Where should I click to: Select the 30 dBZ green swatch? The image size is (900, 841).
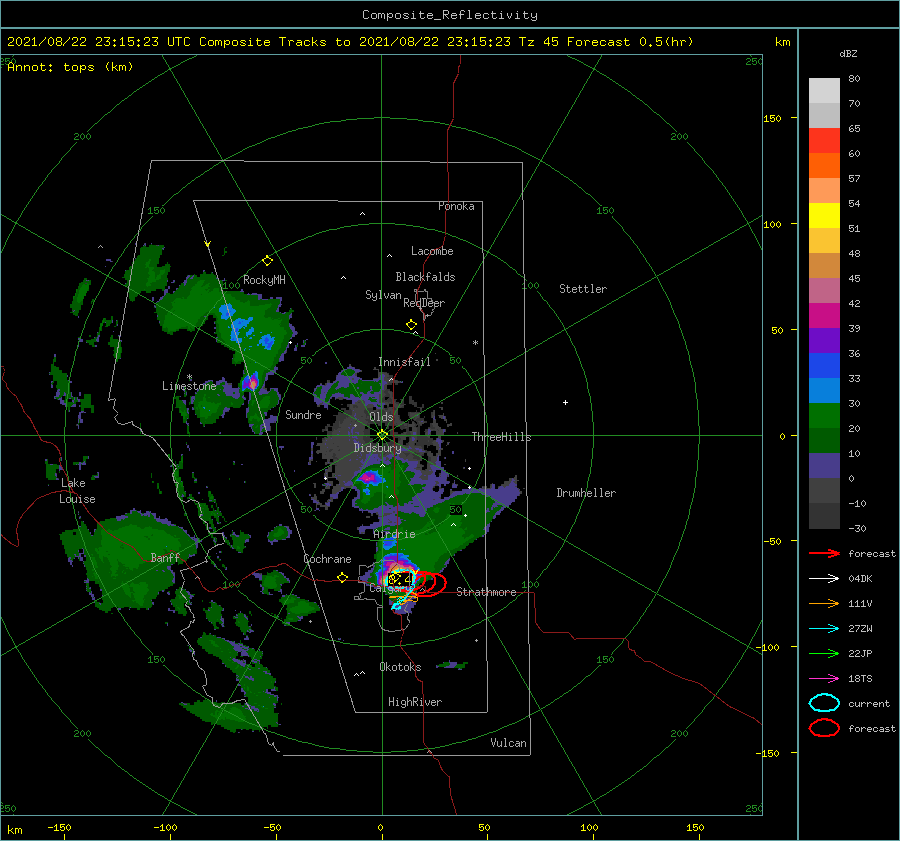click(824, 415)
